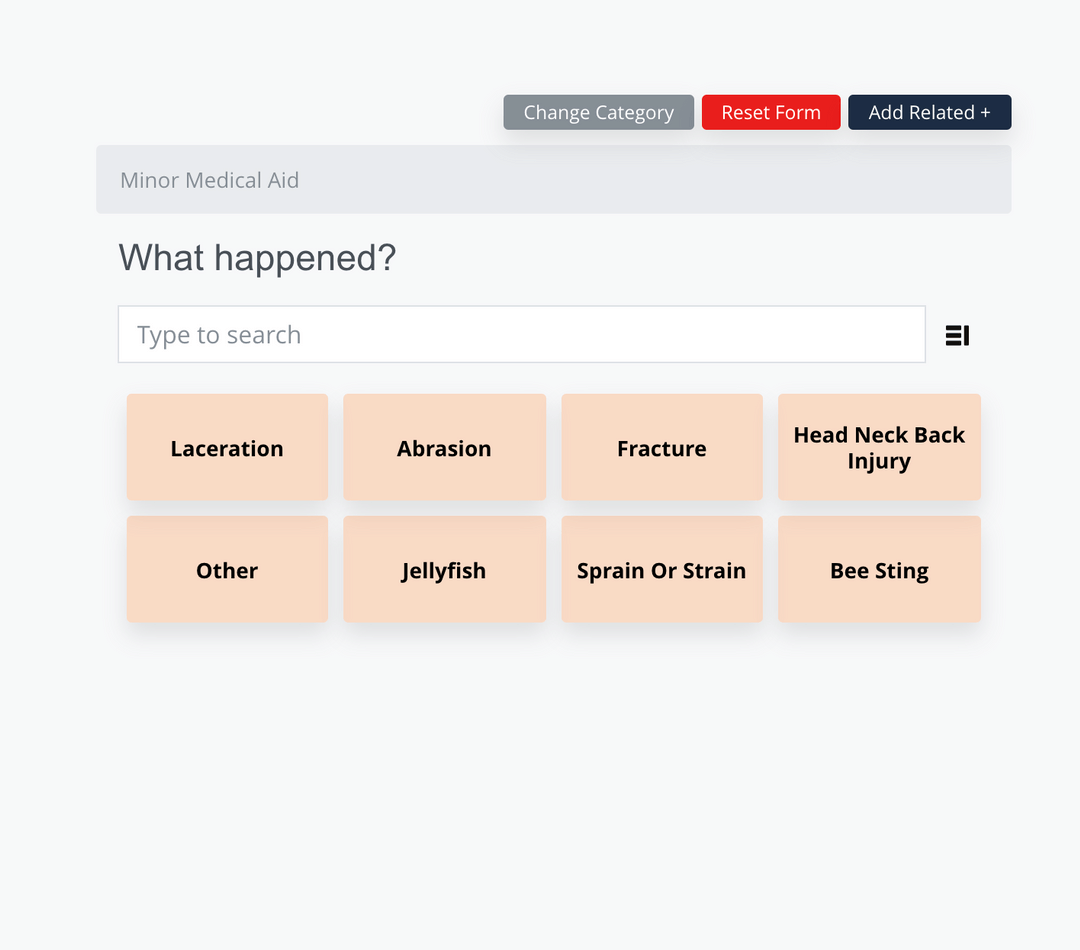Reset the form with Reset Form

point(771,112)
